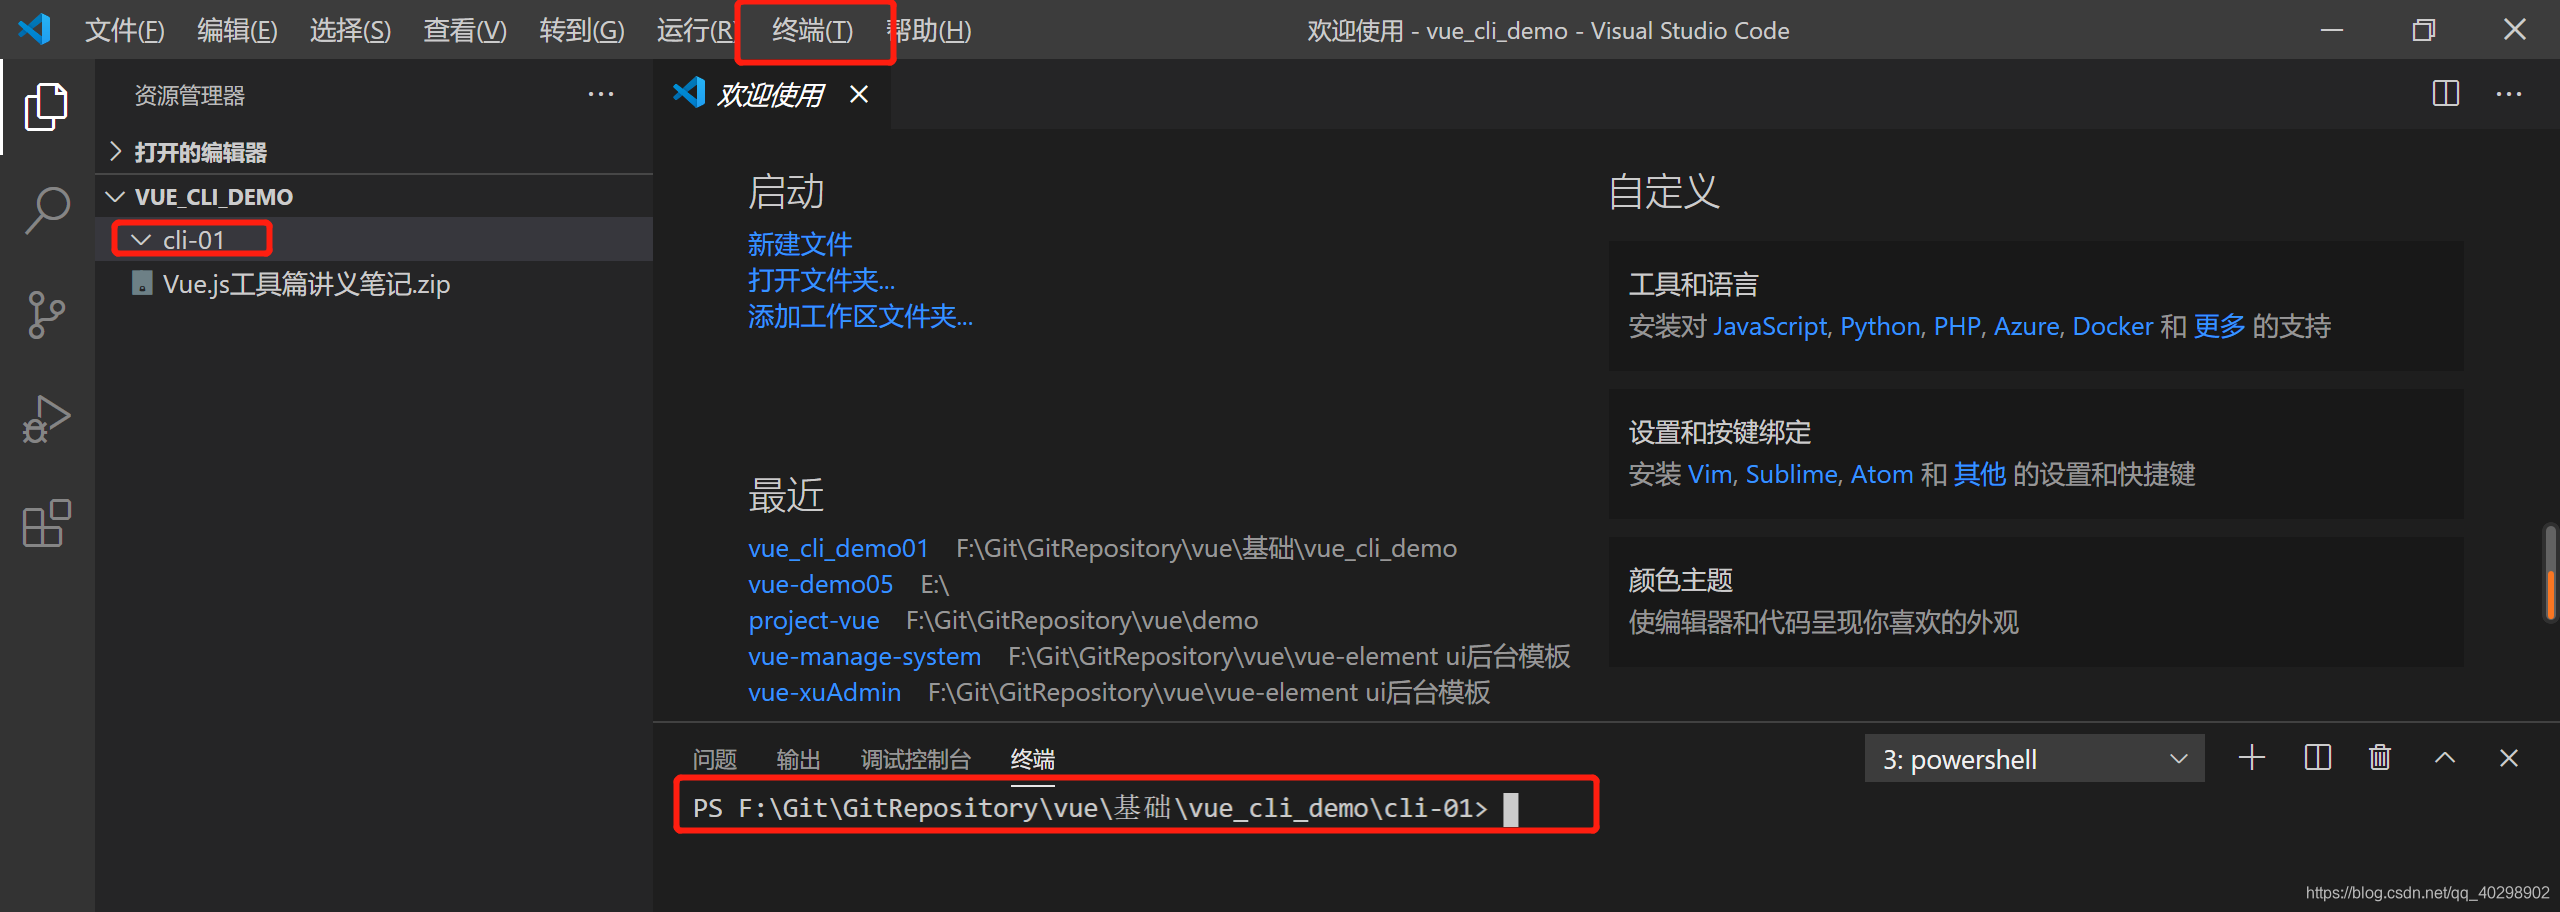Screen dimensions: 2560x912
Task: Open the Source Control view
Action: coord(46,315)
